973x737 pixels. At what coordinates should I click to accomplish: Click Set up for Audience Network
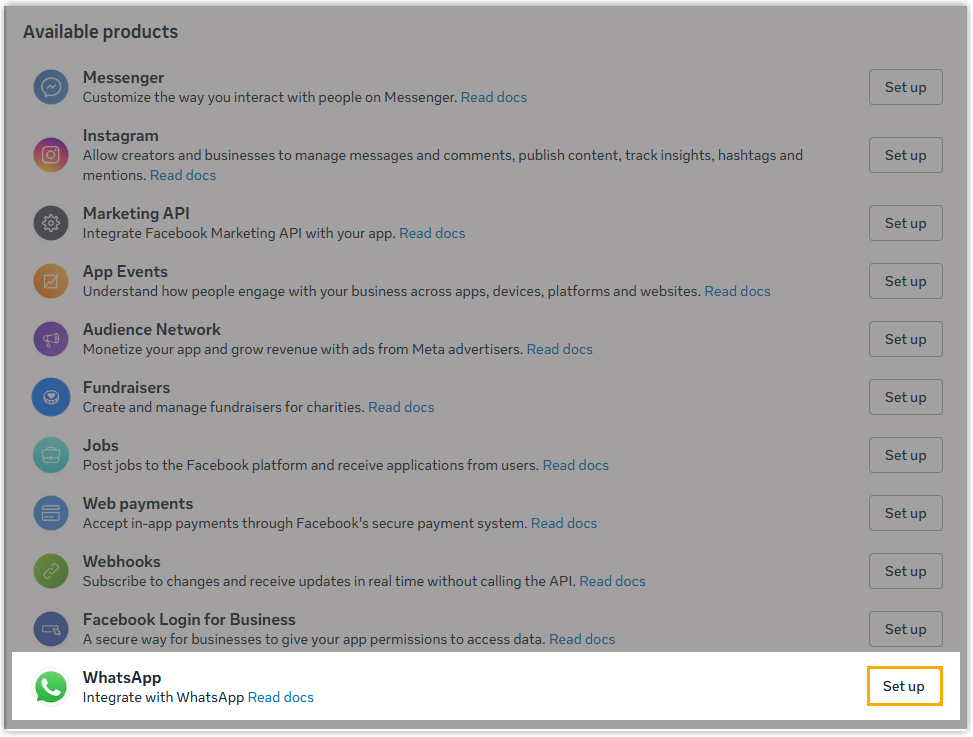(905, 339)
